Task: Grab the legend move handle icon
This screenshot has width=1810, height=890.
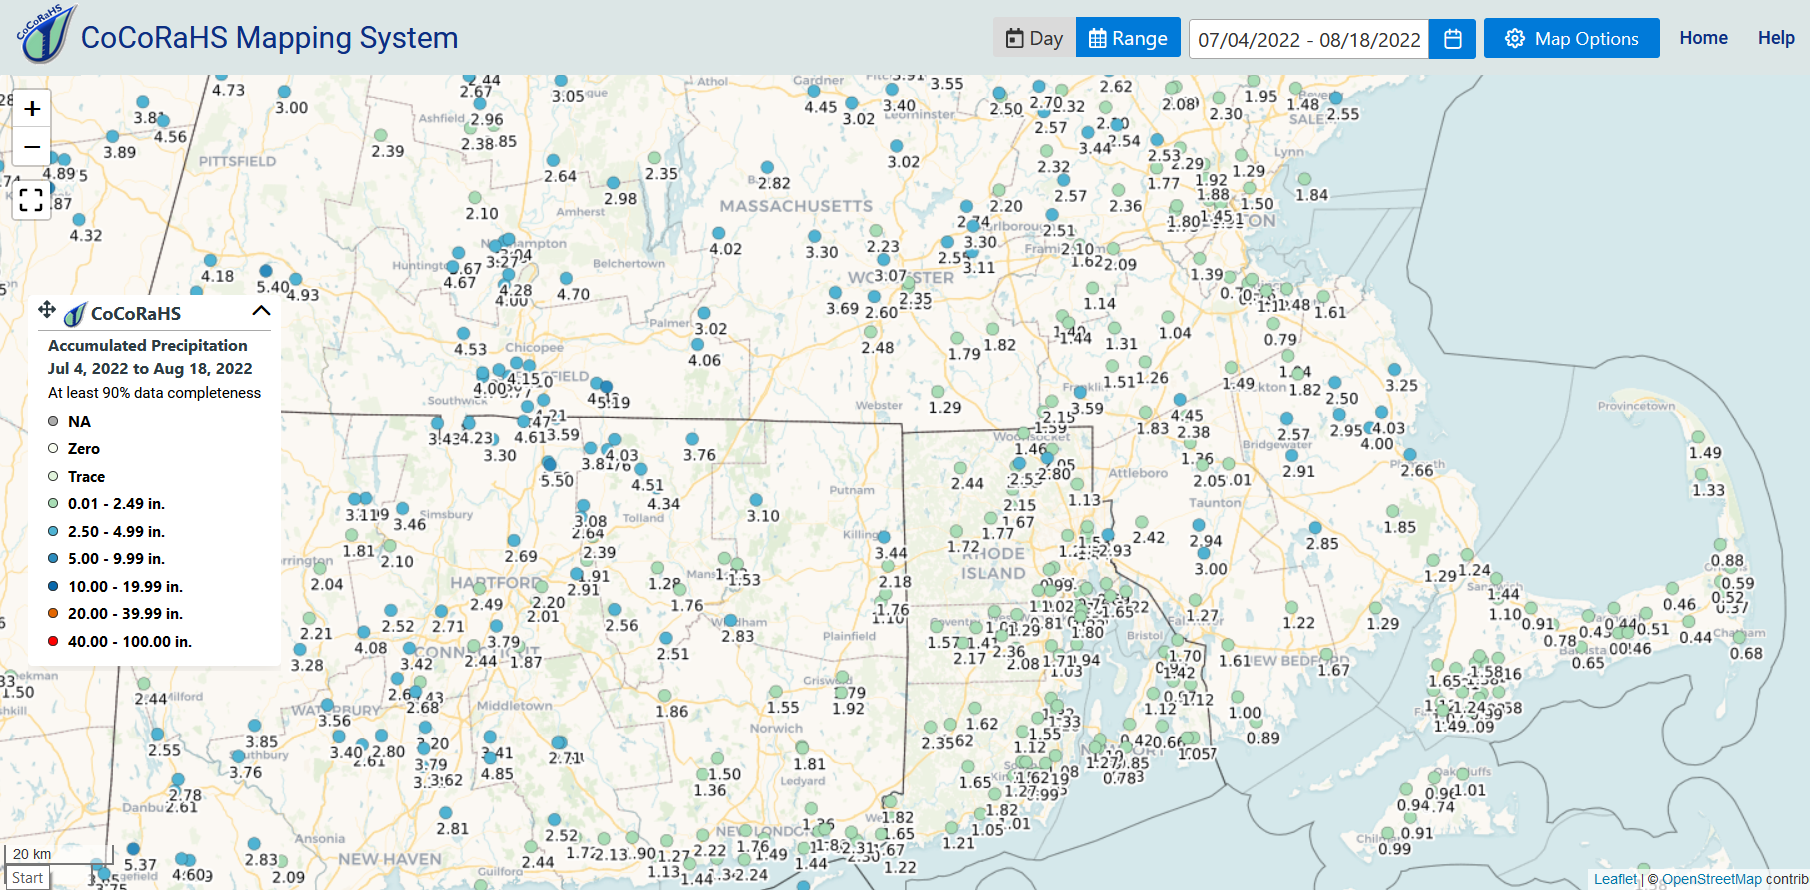Action: click(x=47, y=309)
